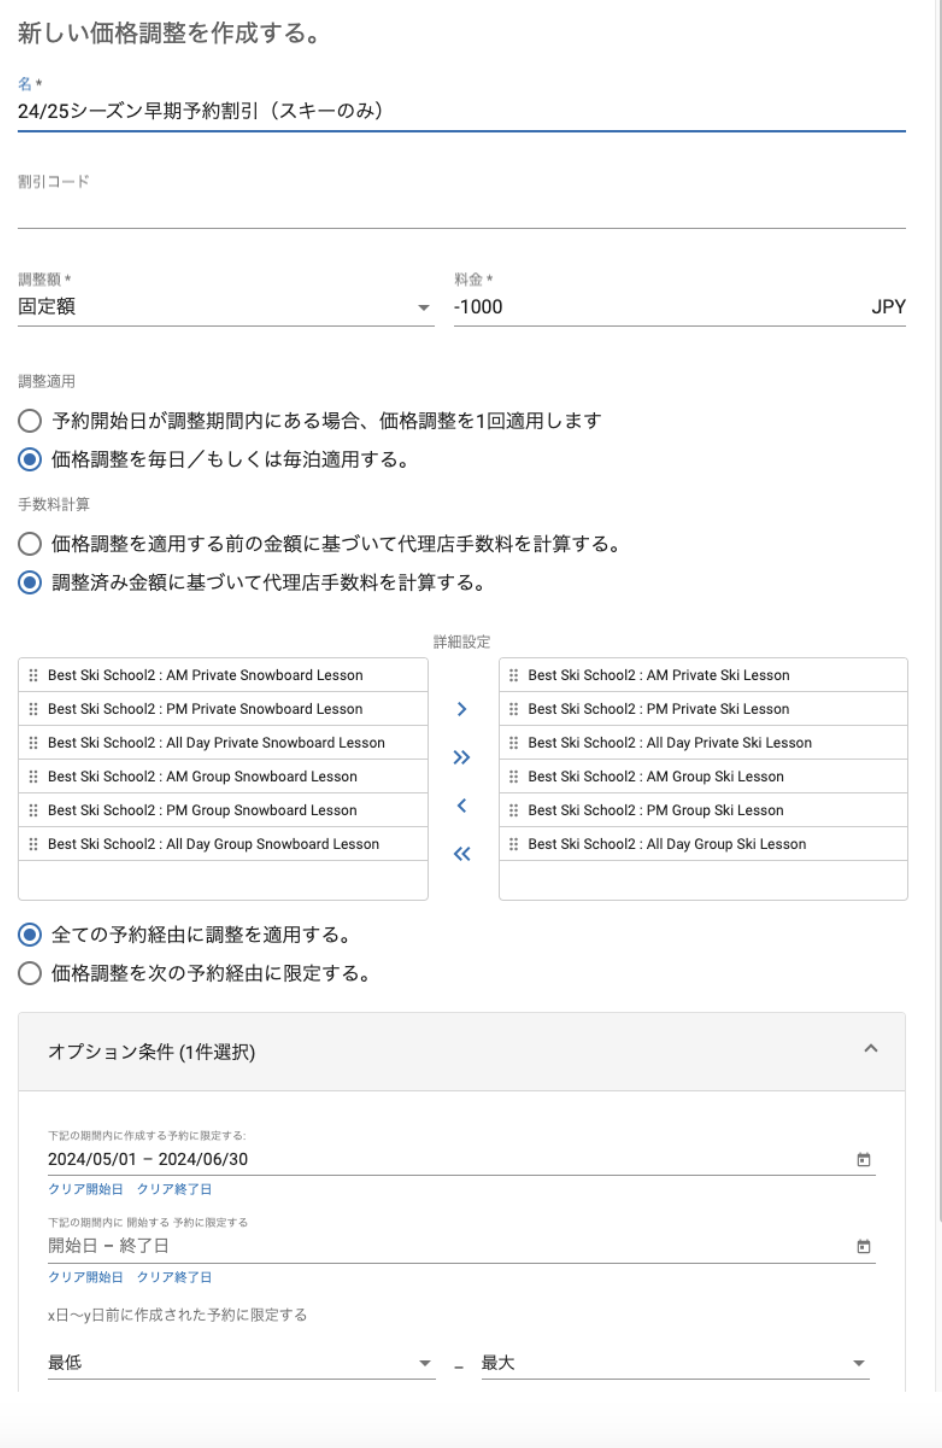Viewport: 942px width, 1448px height.
Task: Select commission based on adjusted amount
Action: (30, 583)
